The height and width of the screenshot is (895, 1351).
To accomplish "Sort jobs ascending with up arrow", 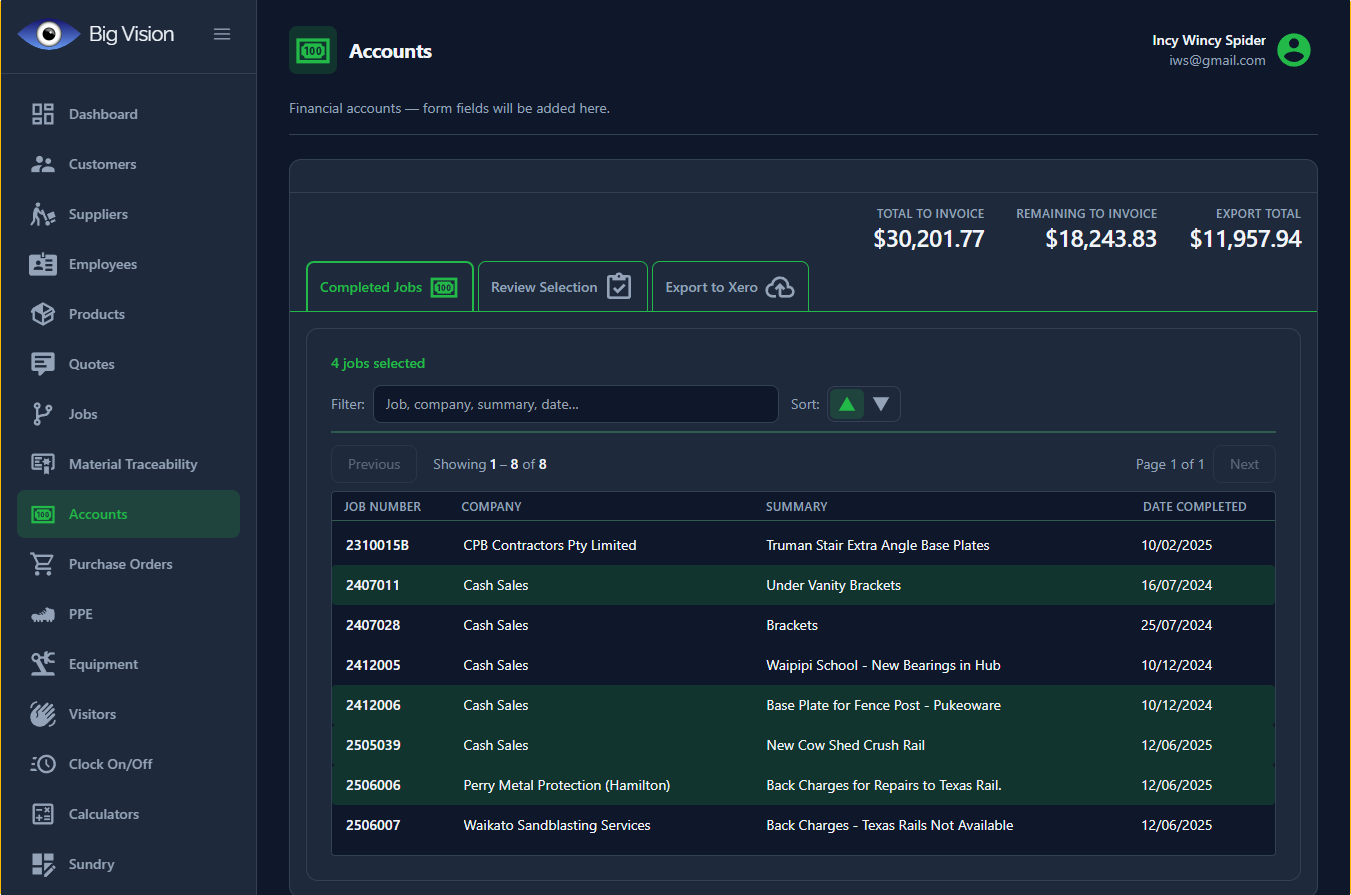I will (847, 404).
